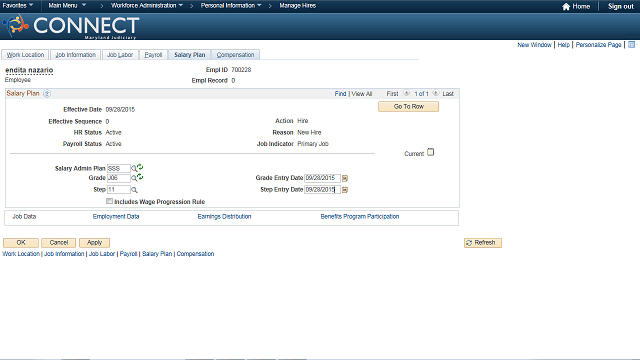Open Manage Hires breadcrumb

click(x=298, y=5)
